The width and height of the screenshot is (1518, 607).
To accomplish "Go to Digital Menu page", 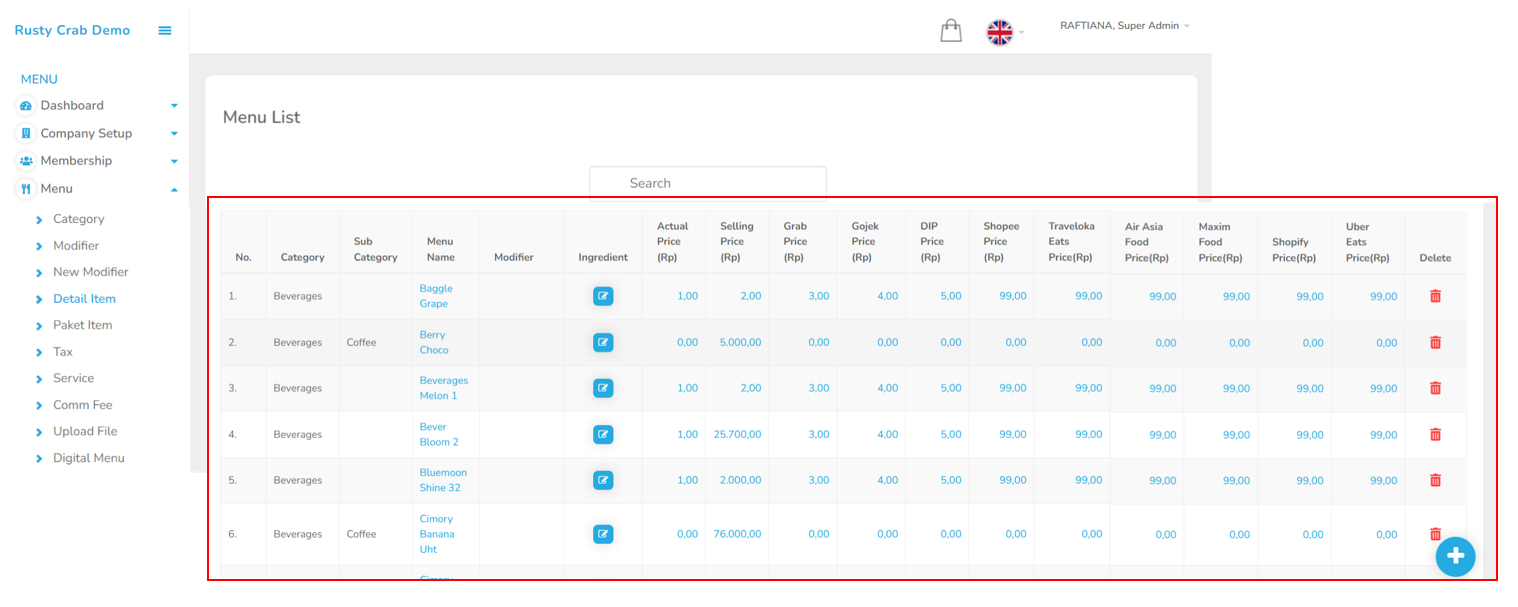I will point(88,458).
